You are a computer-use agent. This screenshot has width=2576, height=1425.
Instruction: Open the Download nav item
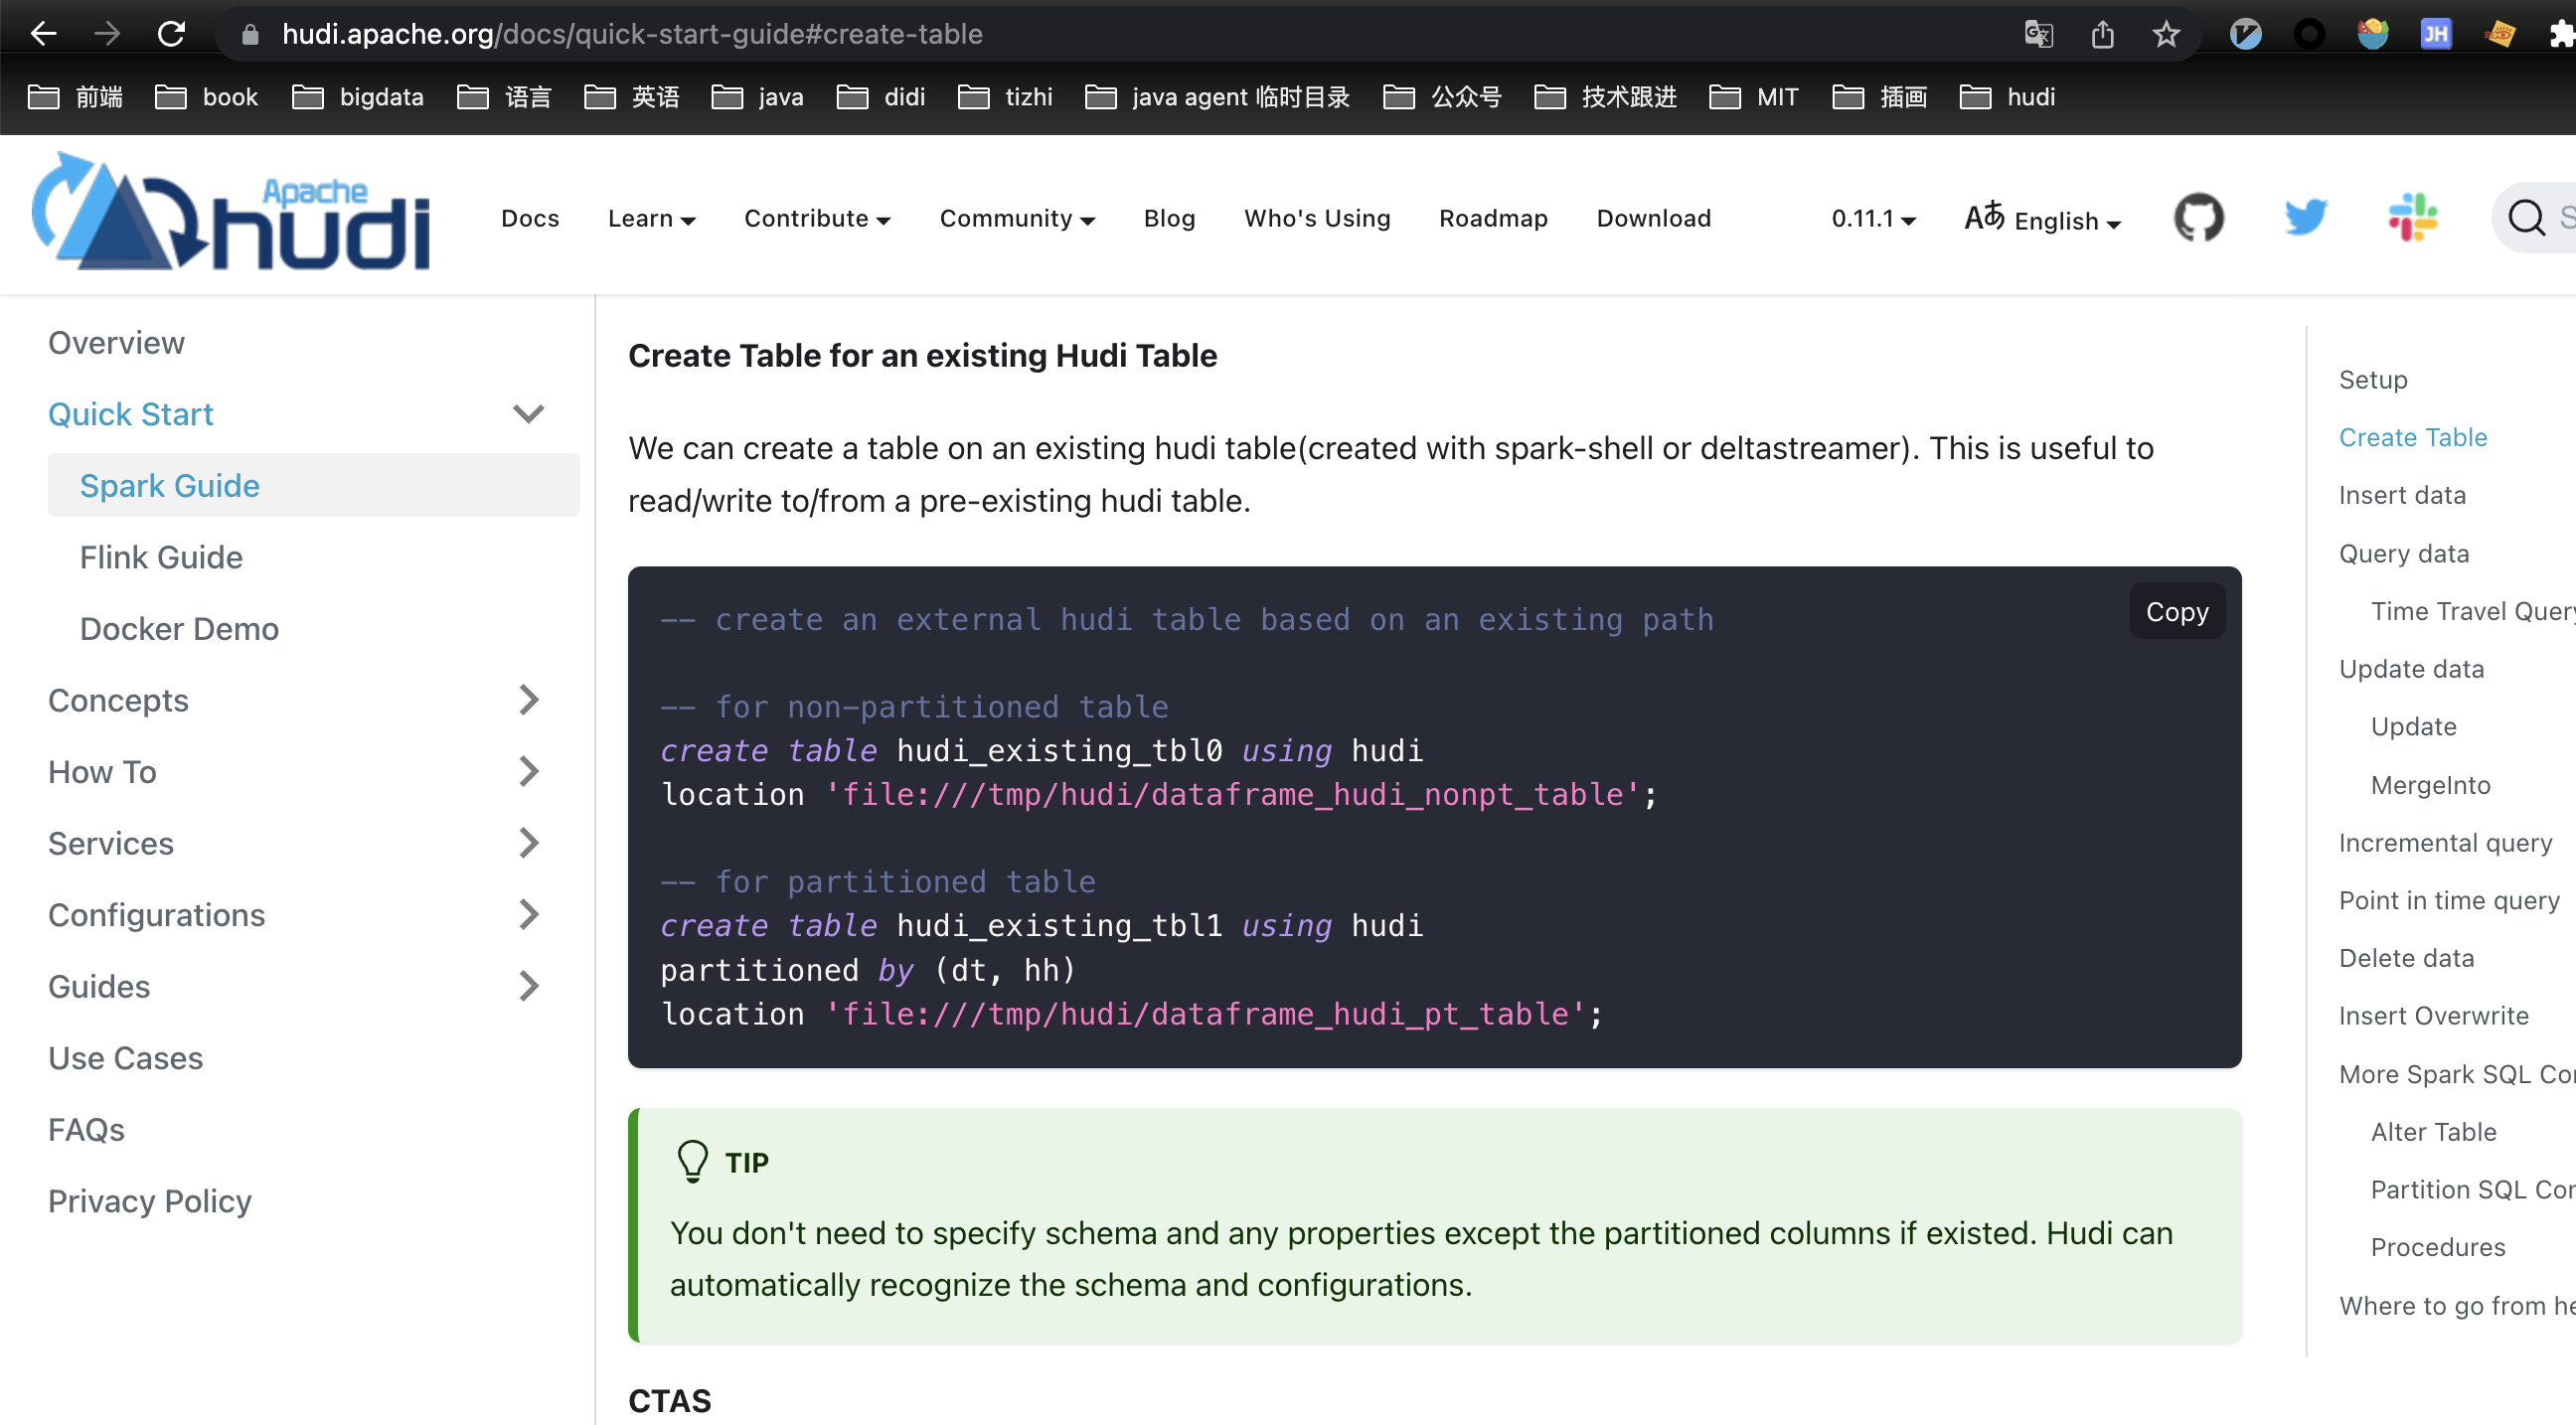pos(1654,218)
